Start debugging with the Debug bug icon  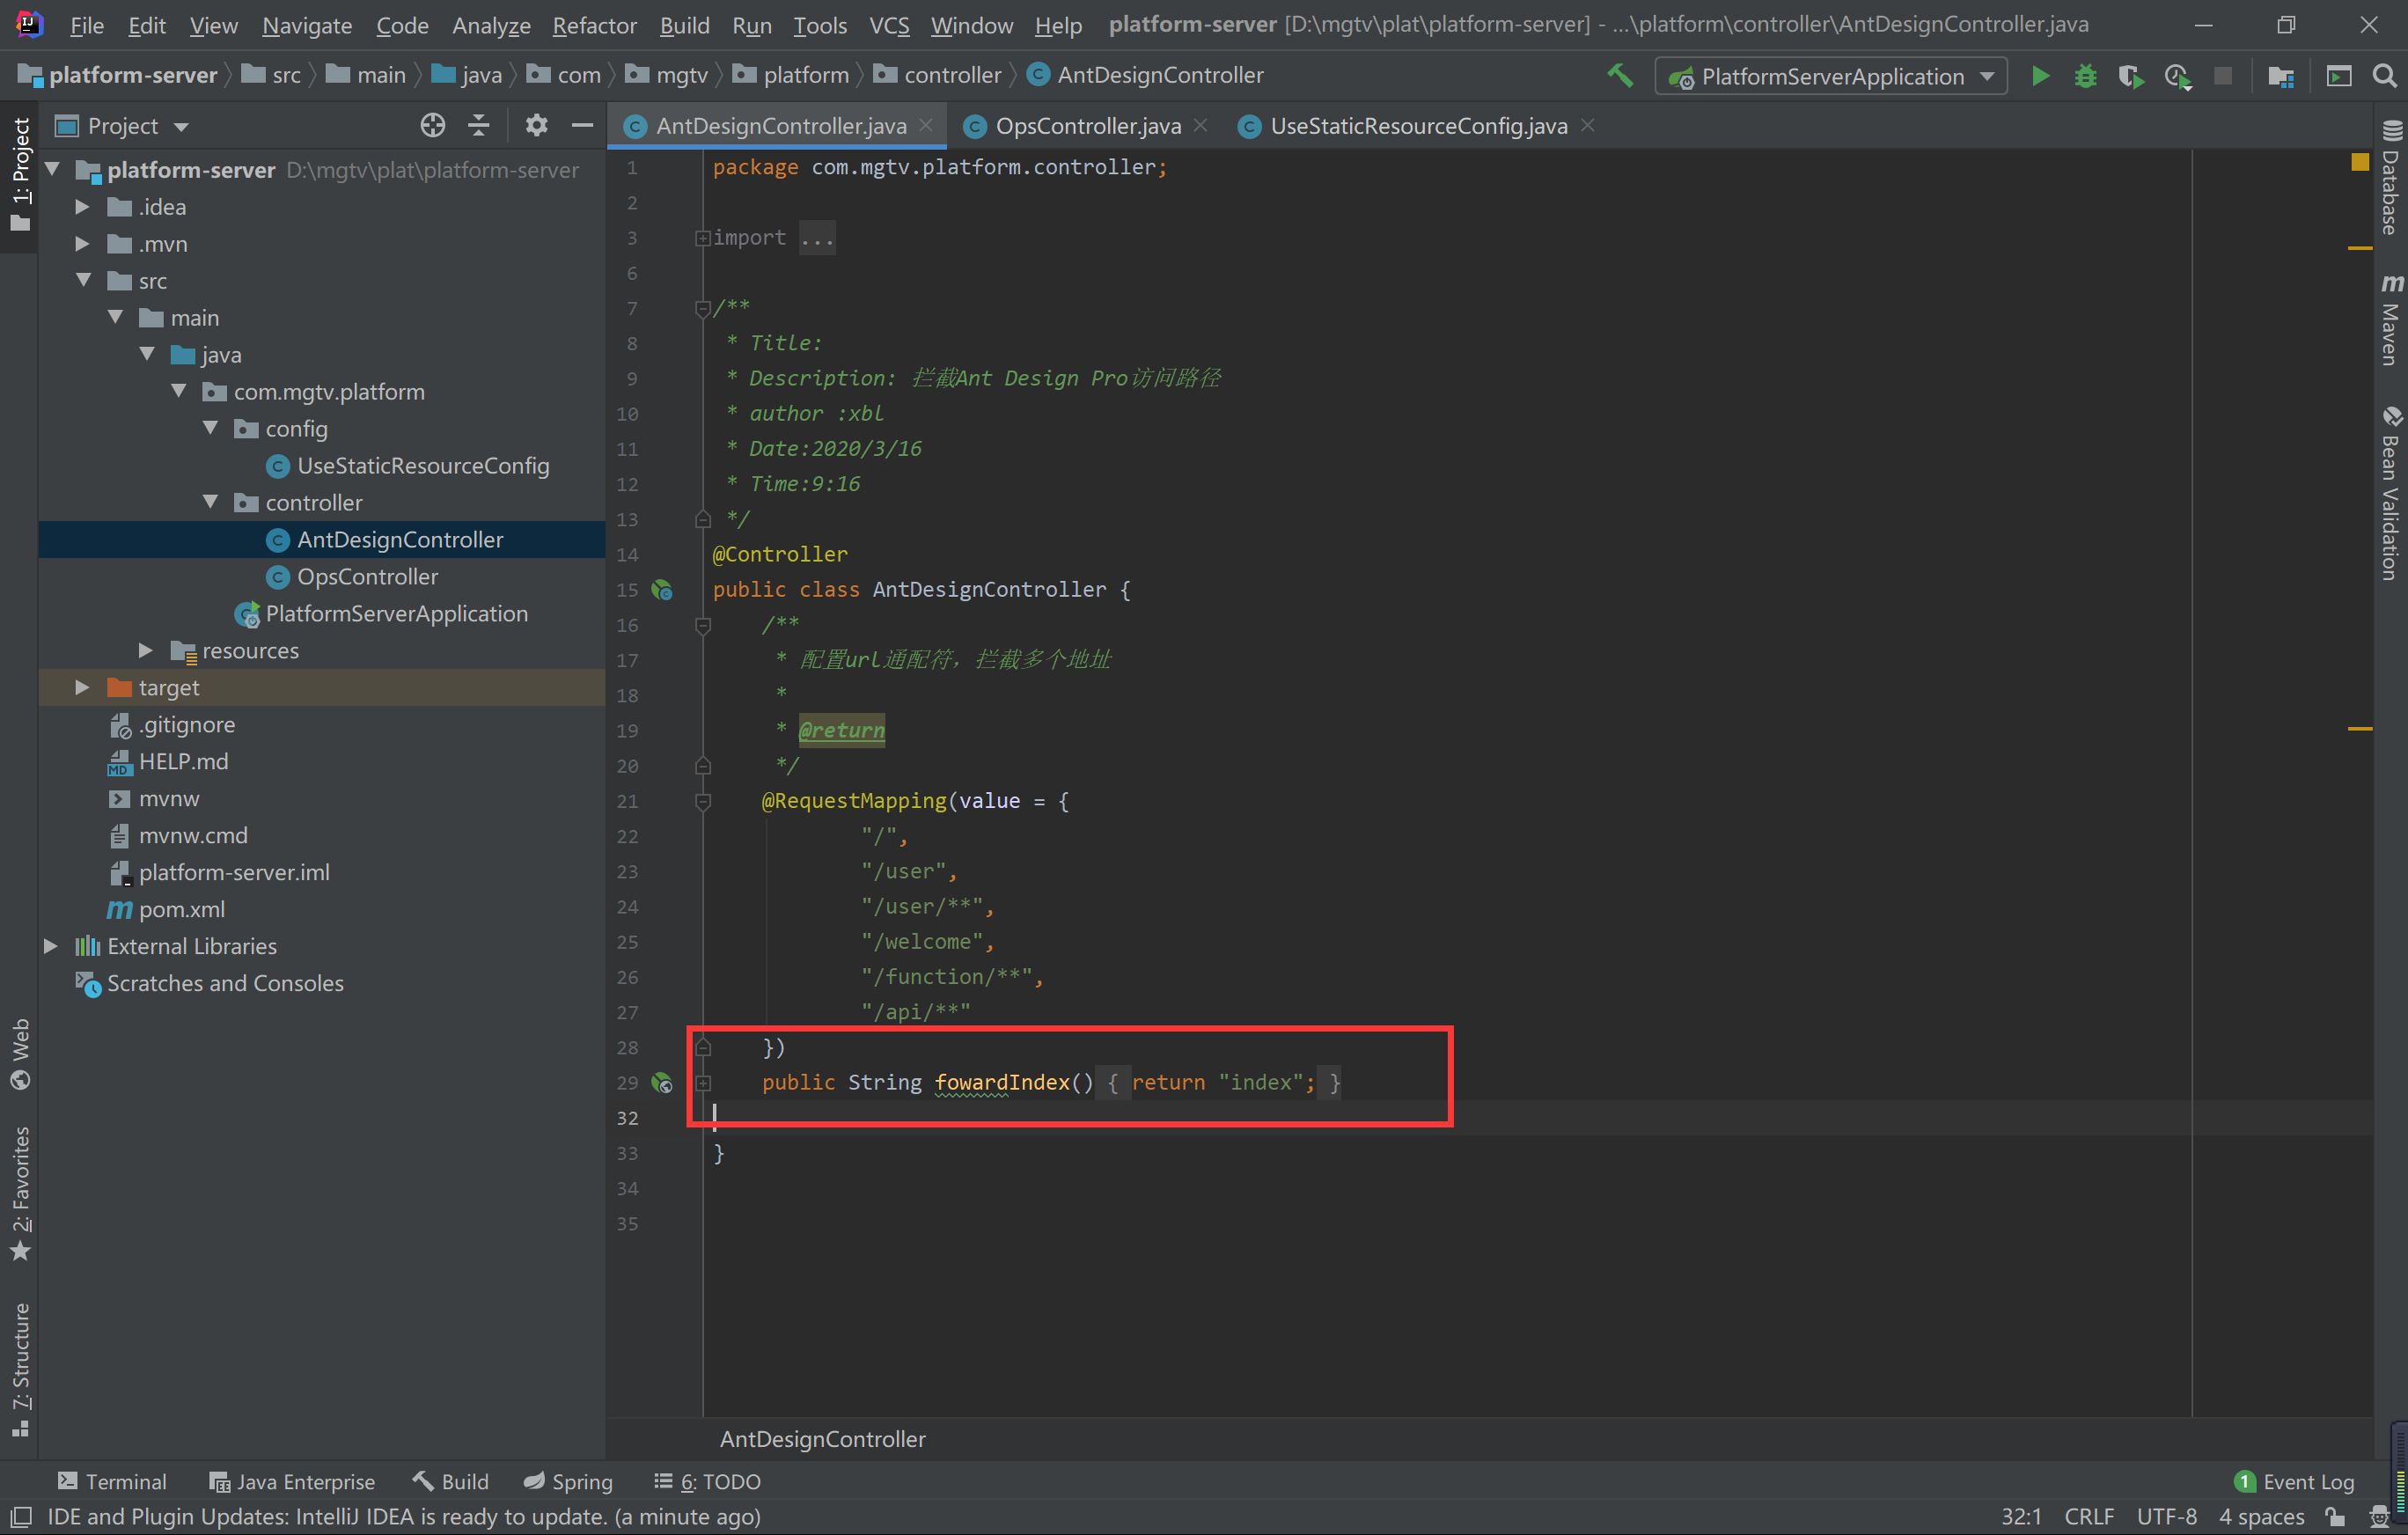[x=2085, y=76]
